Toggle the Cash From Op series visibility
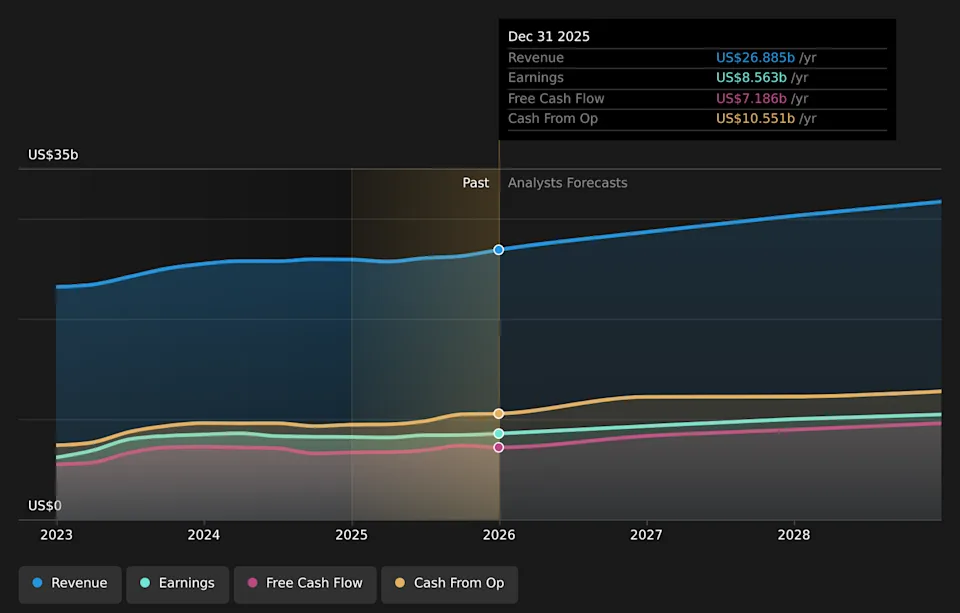 click(x=449, y=584)
